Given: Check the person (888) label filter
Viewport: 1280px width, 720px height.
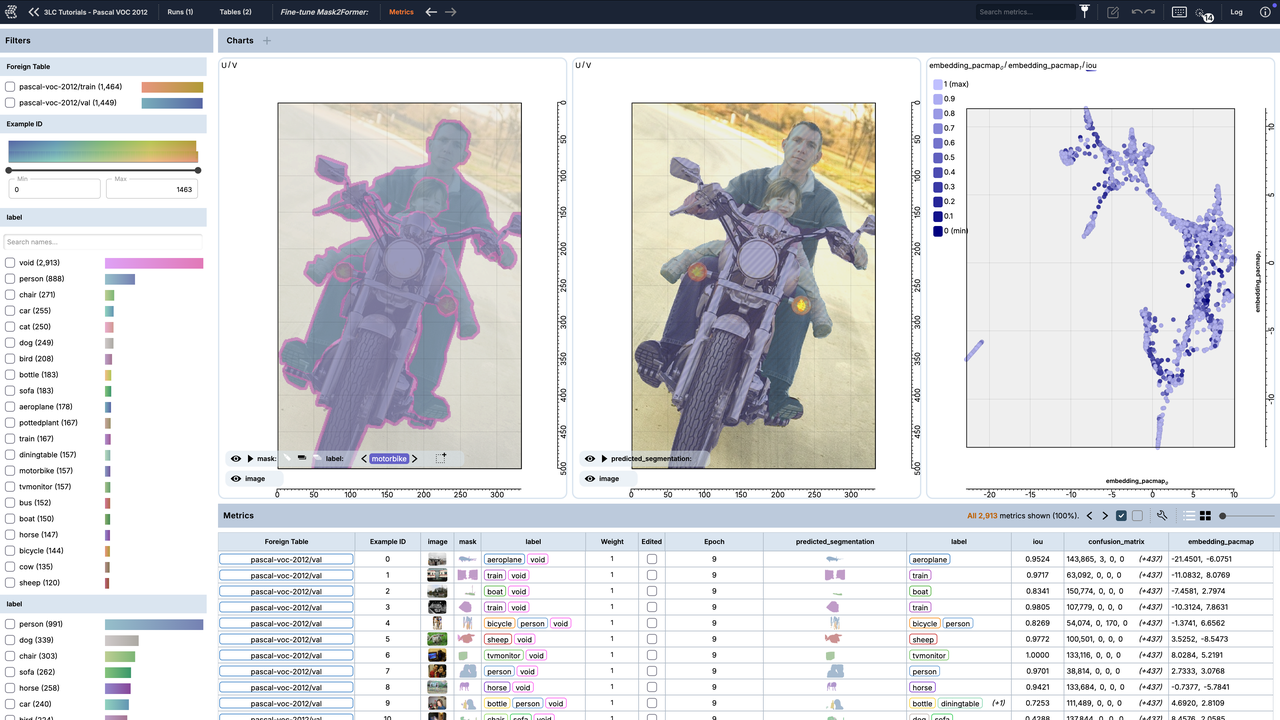Looking at the screenshot, I should pyautogui.click(x=10, y=279).
